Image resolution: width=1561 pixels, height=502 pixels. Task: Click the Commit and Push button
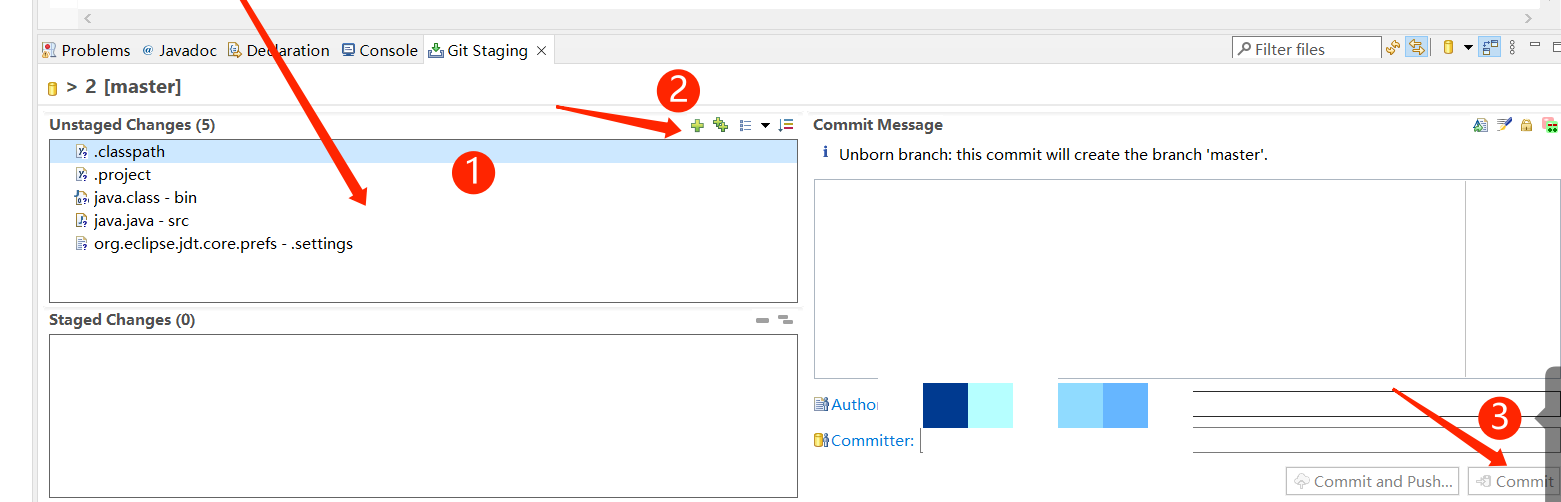click(1372, 481)
